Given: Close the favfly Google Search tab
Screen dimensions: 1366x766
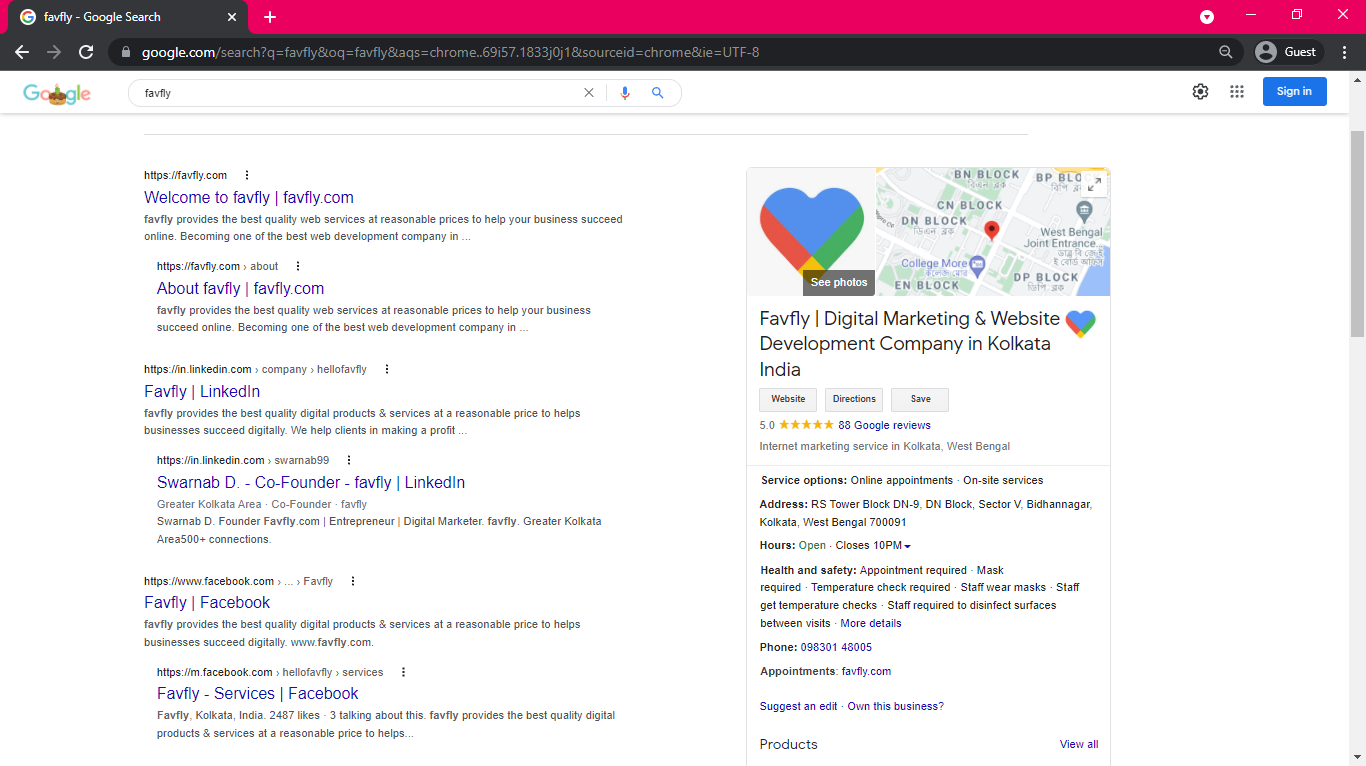Looking at the screenshot, I should click(232, 17).
